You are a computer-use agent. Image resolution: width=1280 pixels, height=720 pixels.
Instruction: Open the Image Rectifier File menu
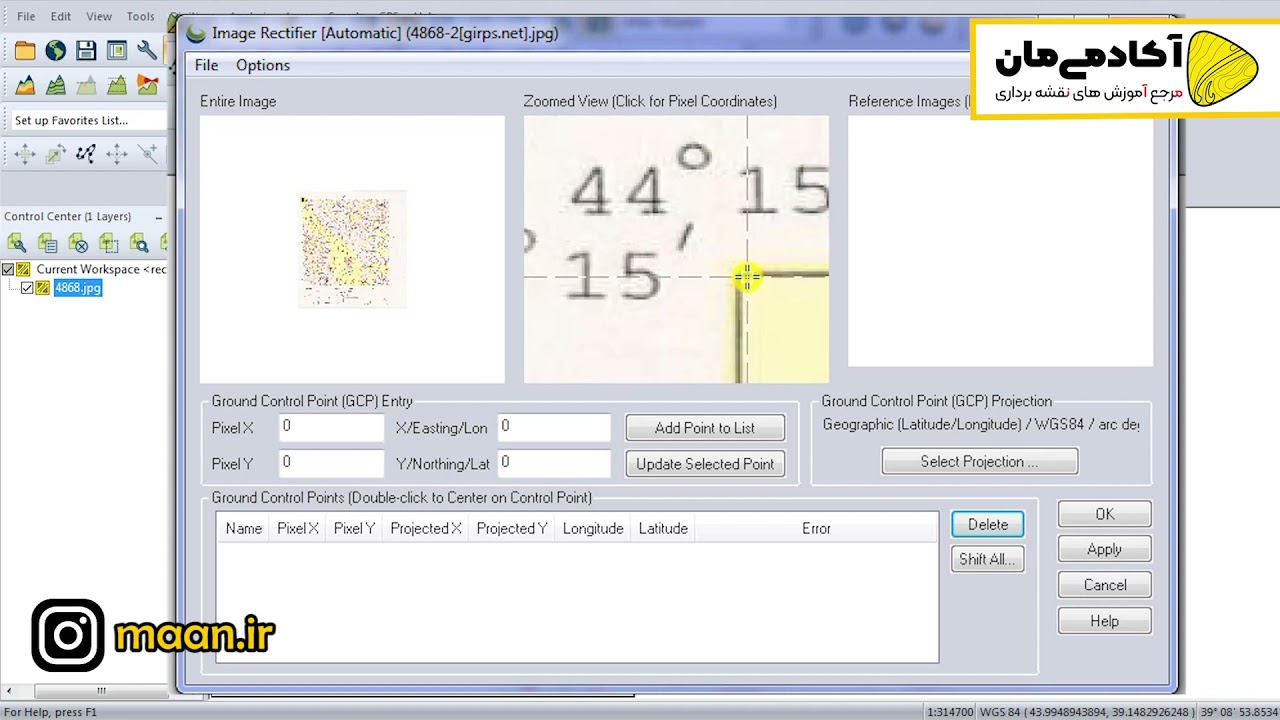click(206, 65)
